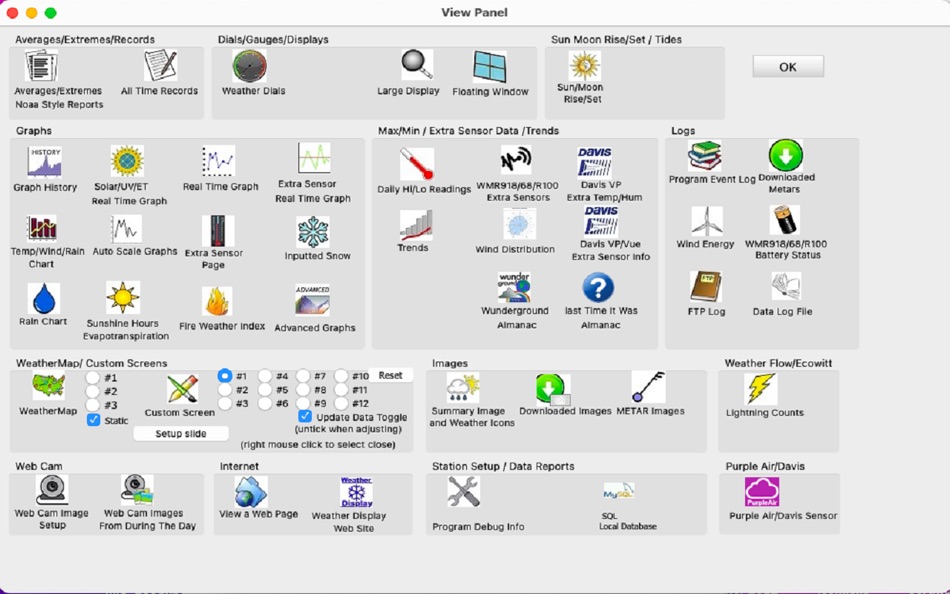Open the Advanced Graphs icon
The width and height of the screenshot is (950, 594).
click(x=313, y=300)
